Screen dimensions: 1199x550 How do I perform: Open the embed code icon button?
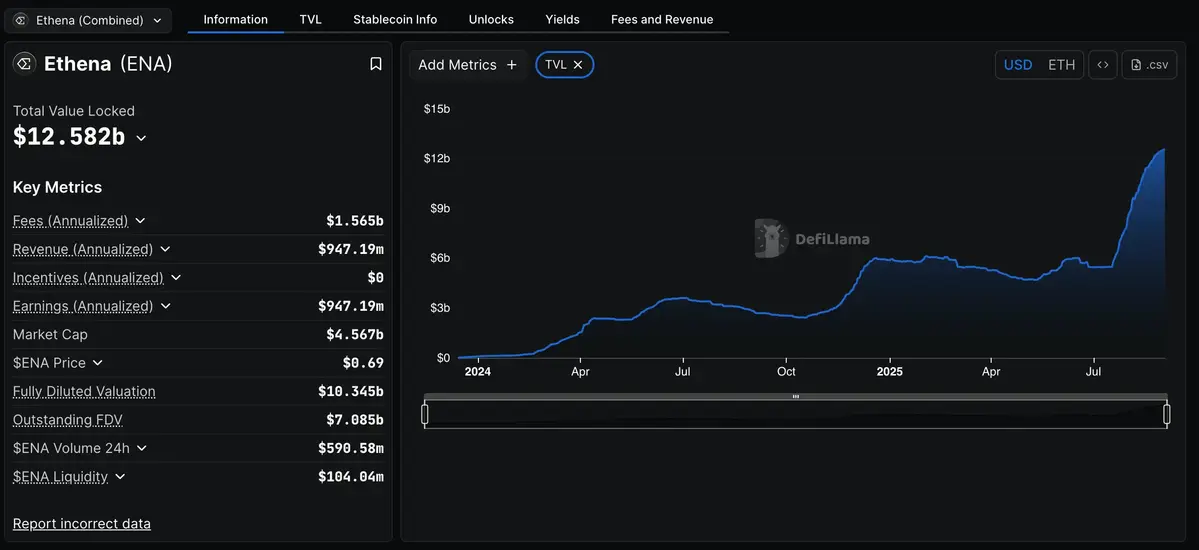tap(1102, 65)
